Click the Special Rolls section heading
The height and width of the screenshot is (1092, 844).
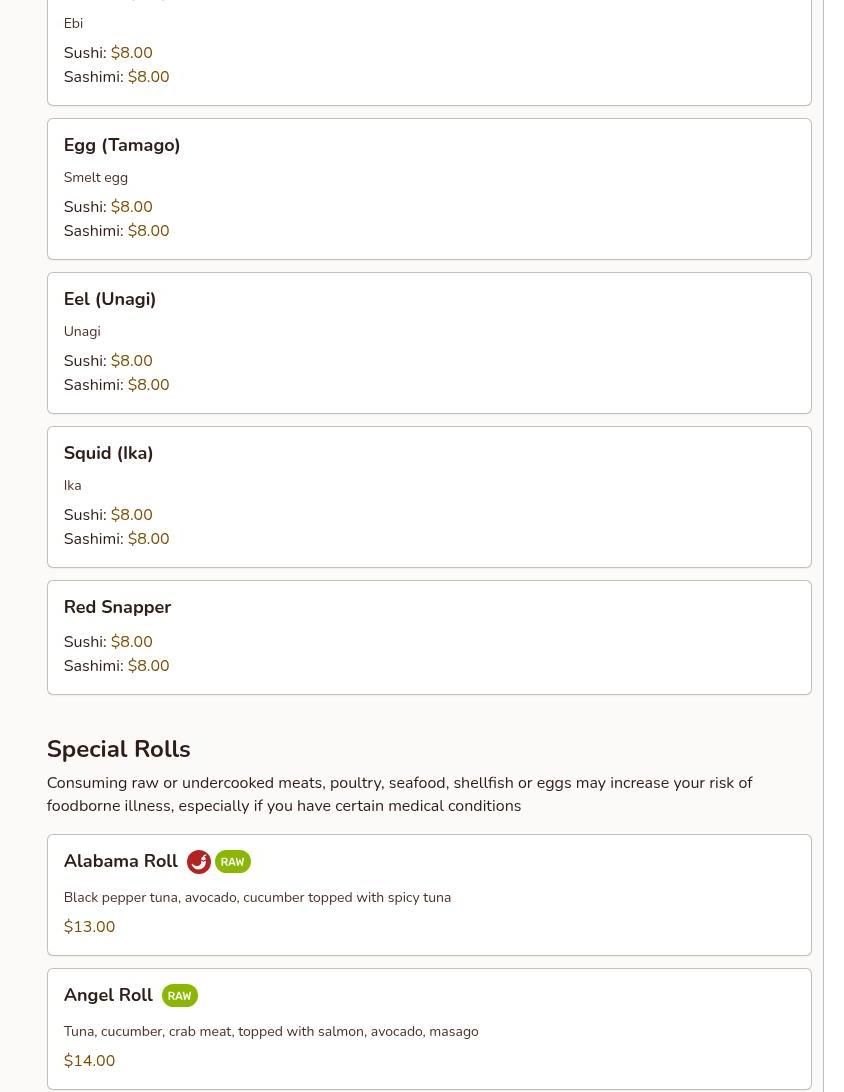coord(118,749)
